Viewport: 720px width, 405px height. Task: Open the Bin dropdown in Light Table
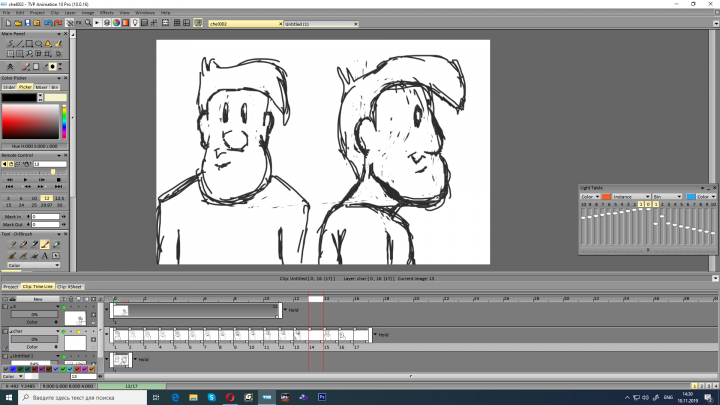(667, 197)
